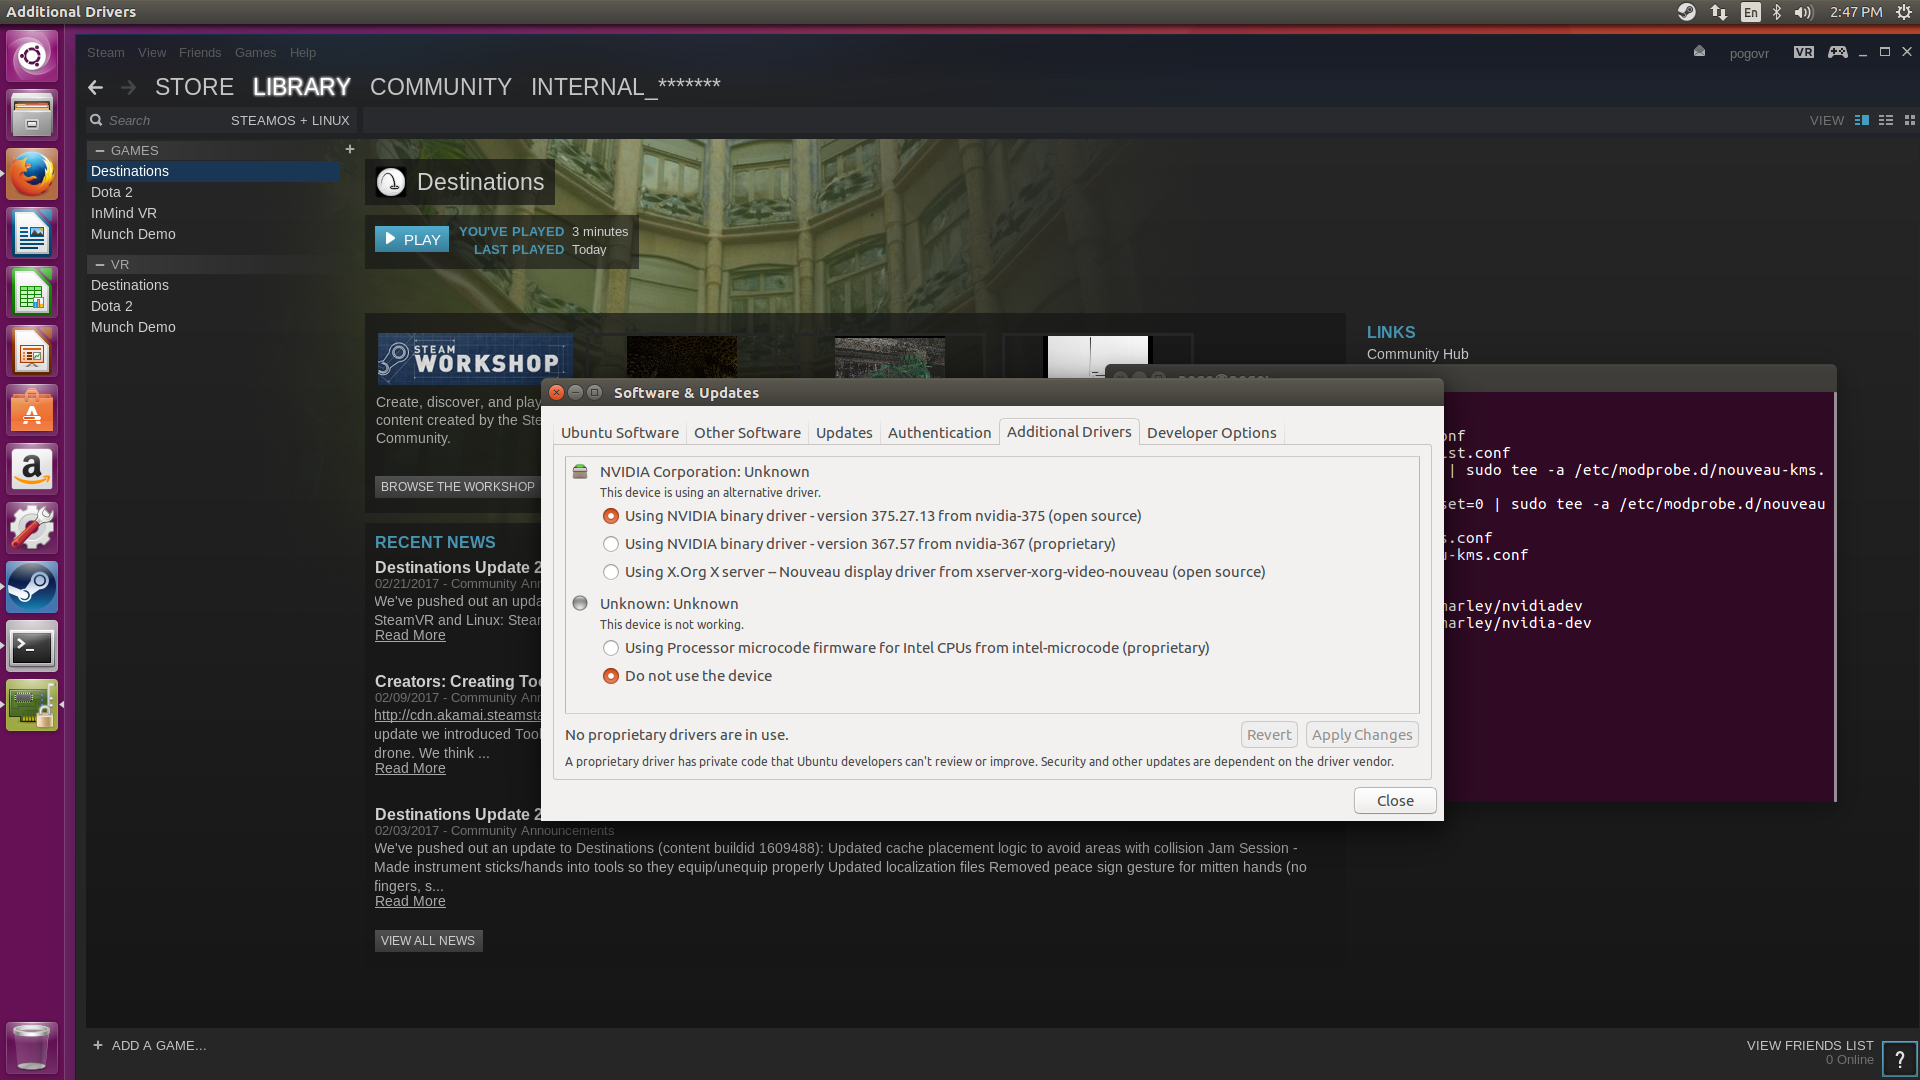The image size is (1920, 1080).
Task: Collapse the VR category
Action: (100, 264)
